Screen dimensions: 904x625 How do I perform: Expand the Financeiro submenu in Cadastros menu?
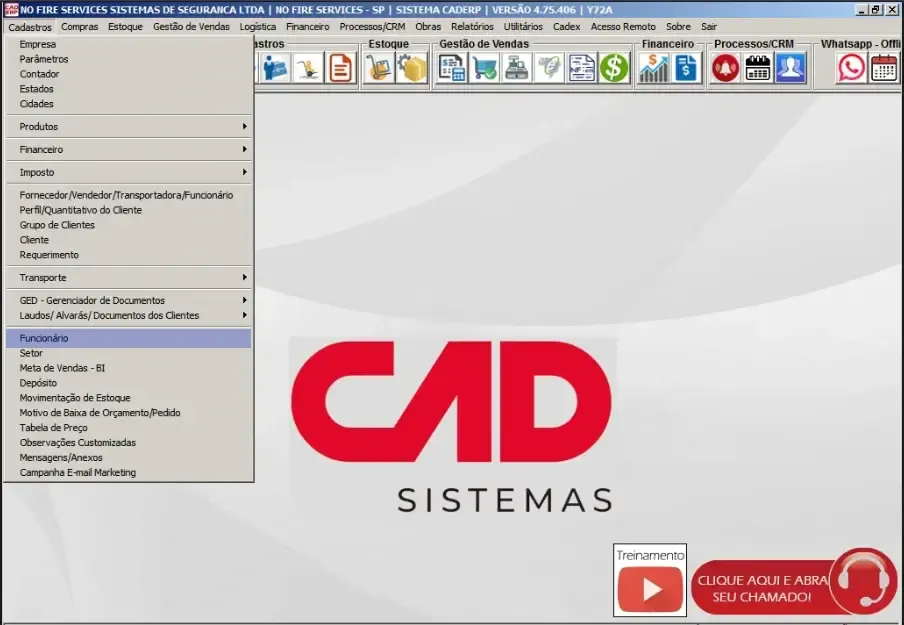point(128,149)
